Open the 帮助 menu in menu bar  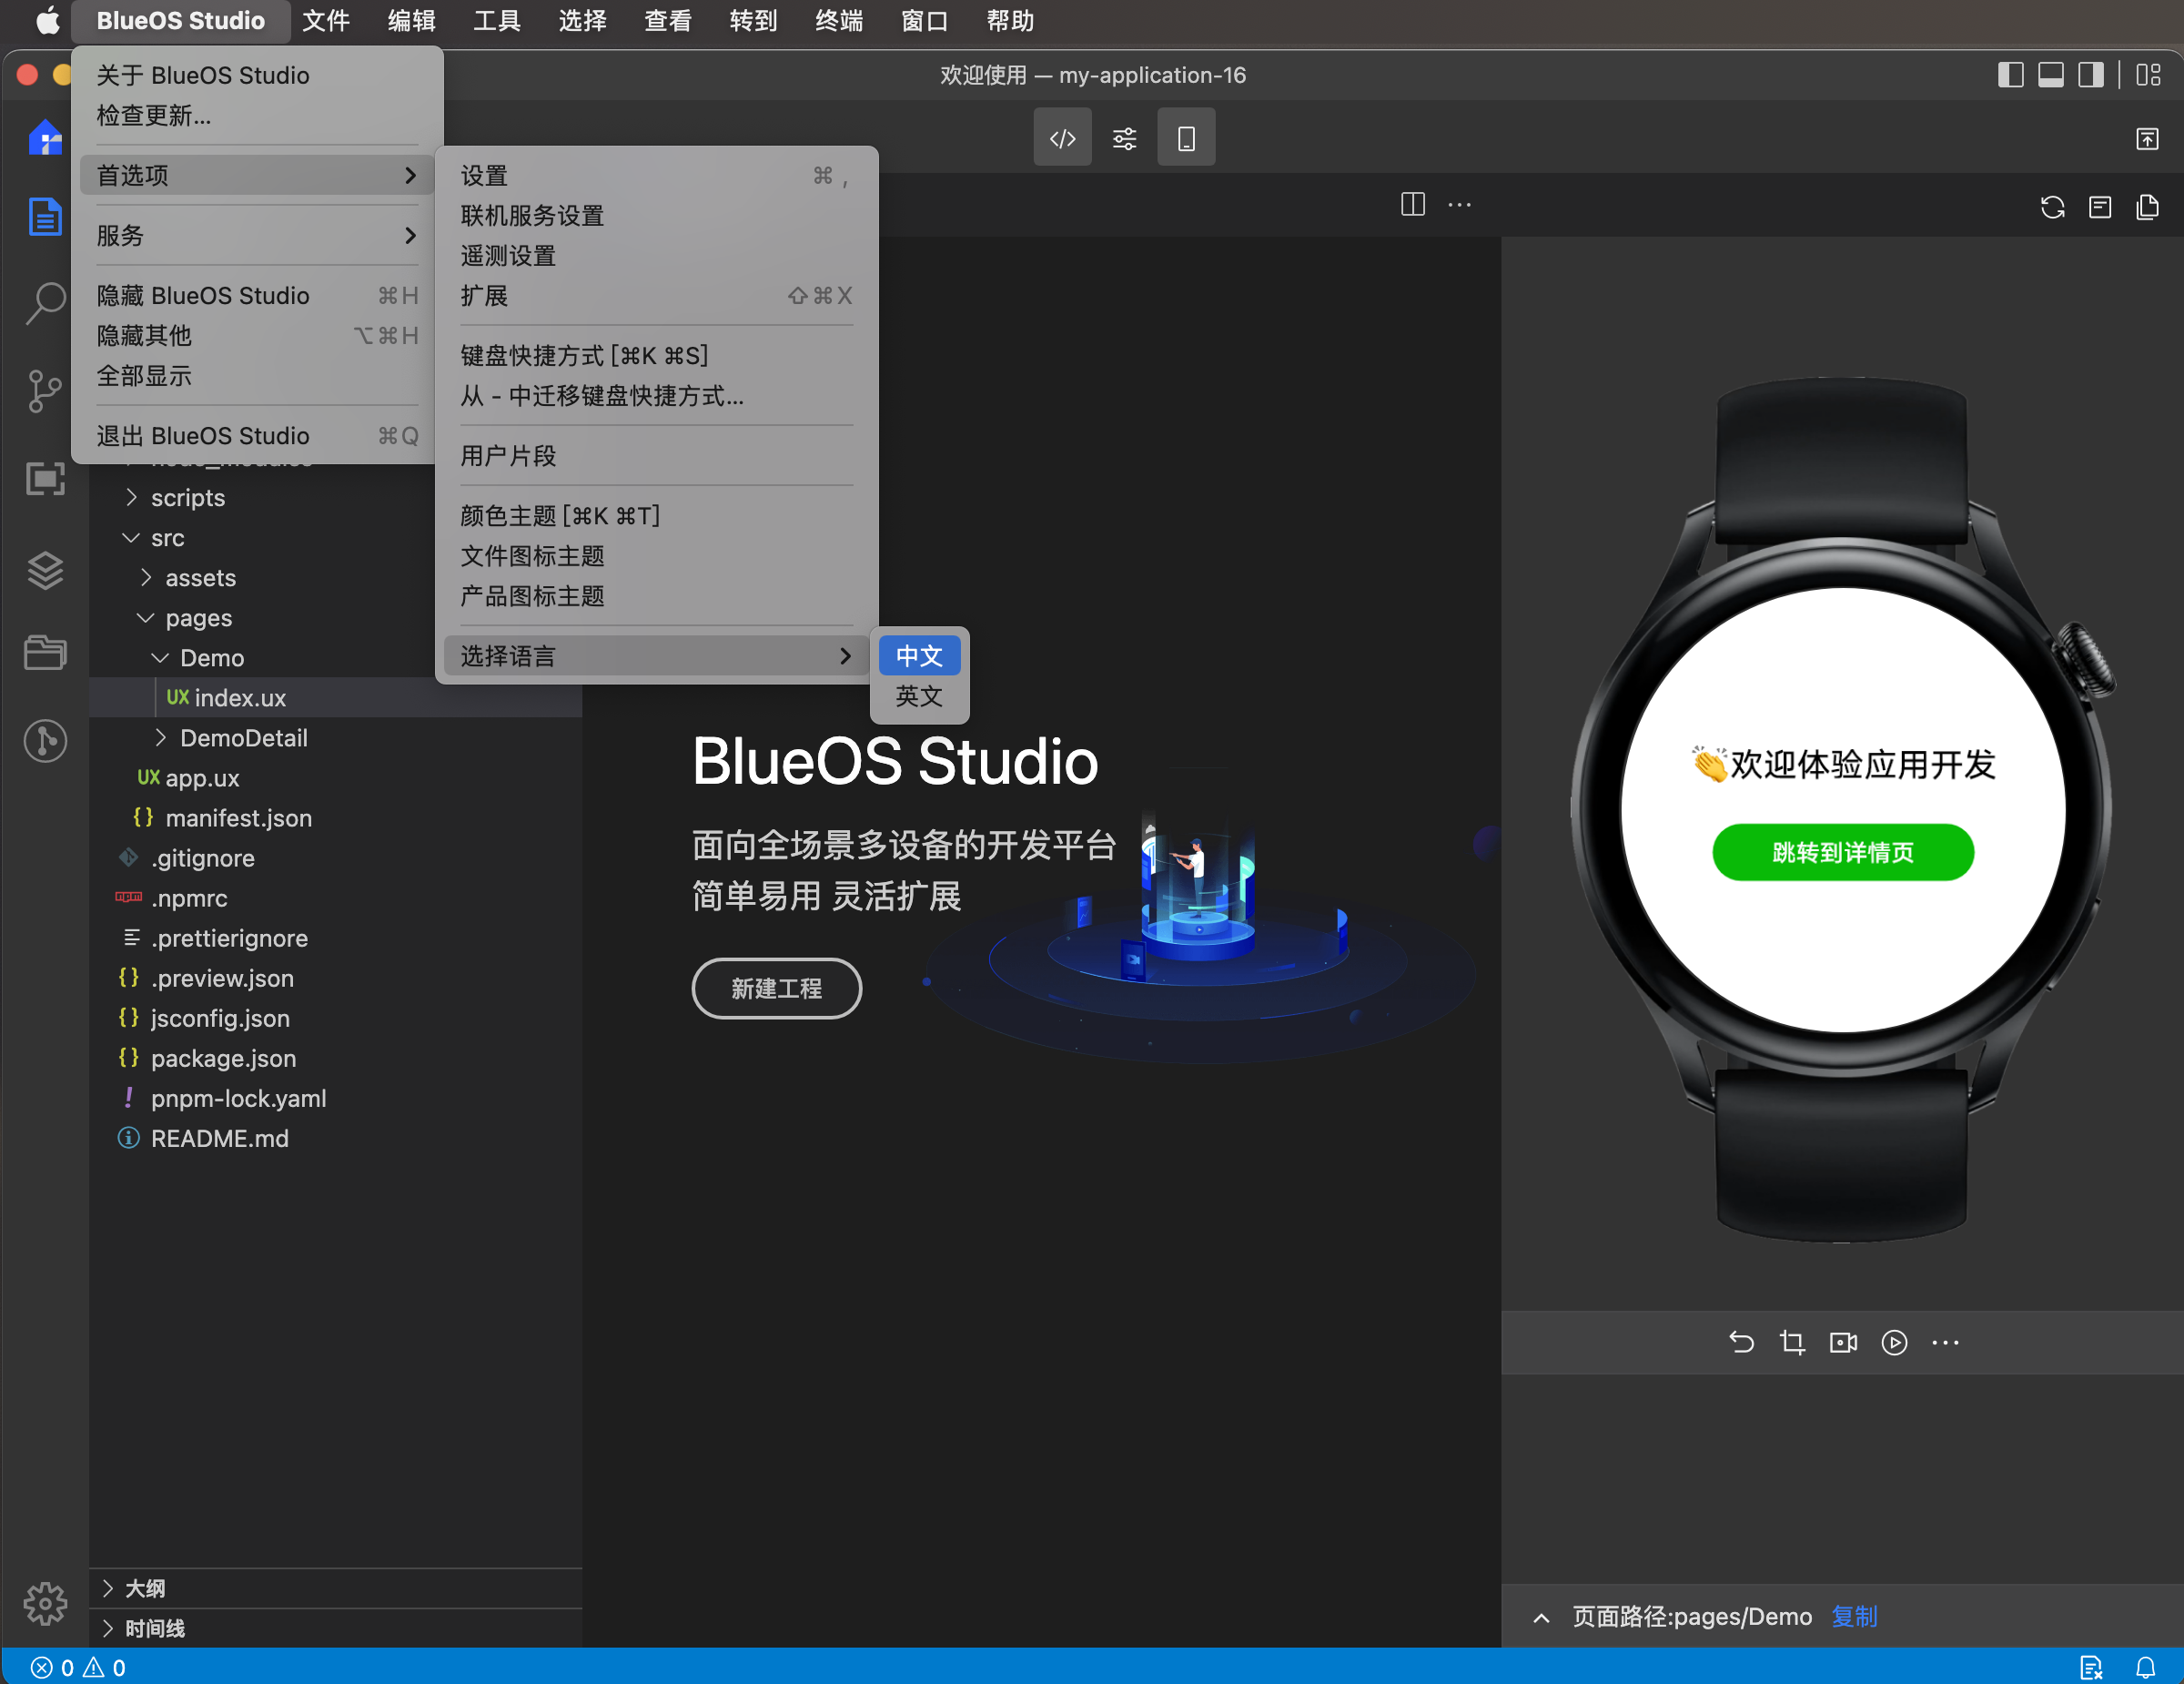point(1010,21)
